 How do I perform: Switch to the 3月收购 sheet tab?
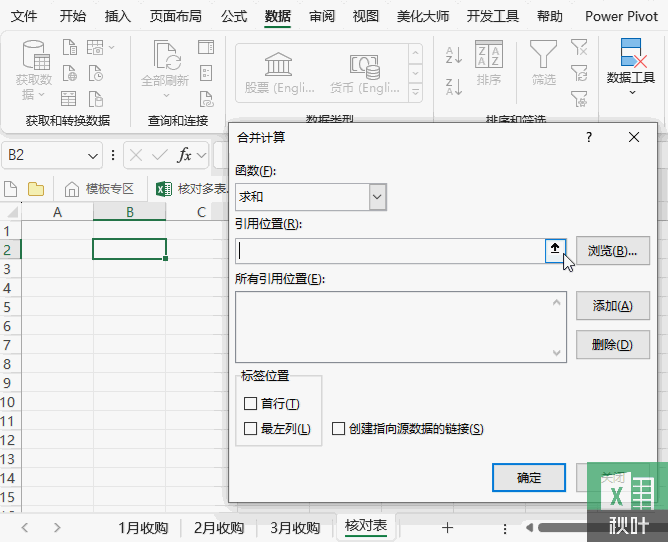295,528
